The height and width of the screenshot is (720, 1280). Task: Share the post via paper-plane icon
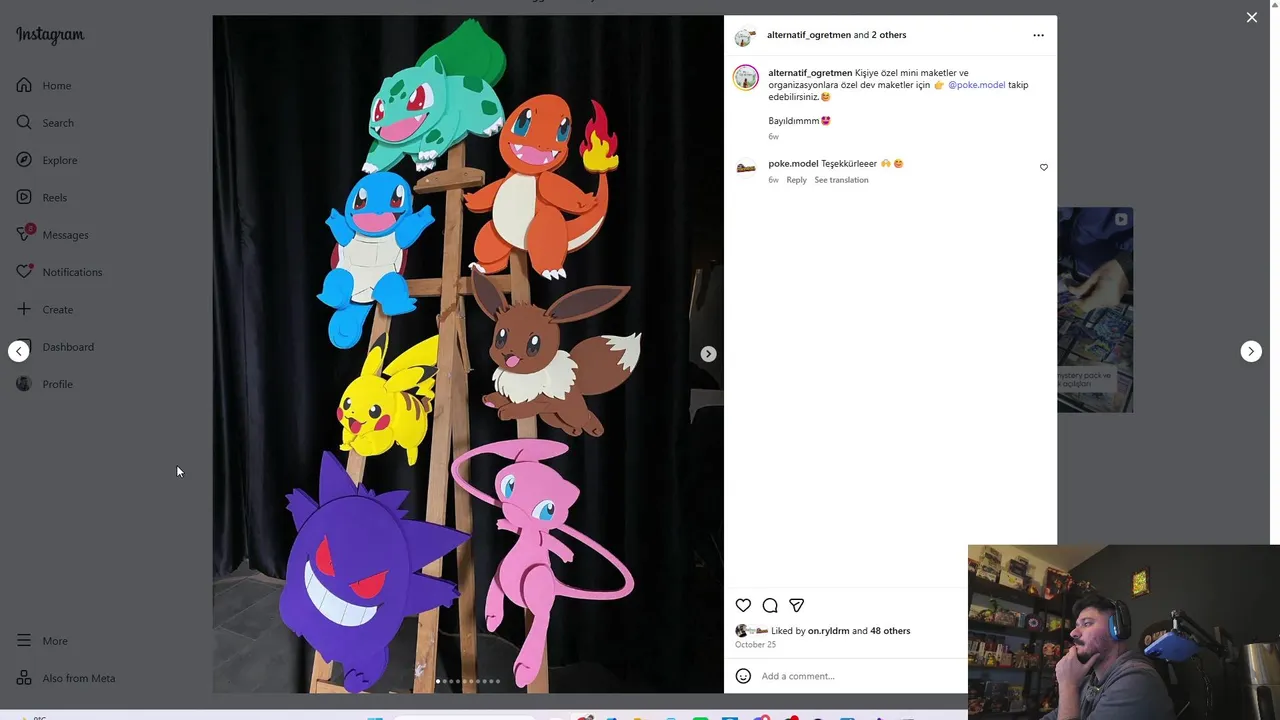797,605
